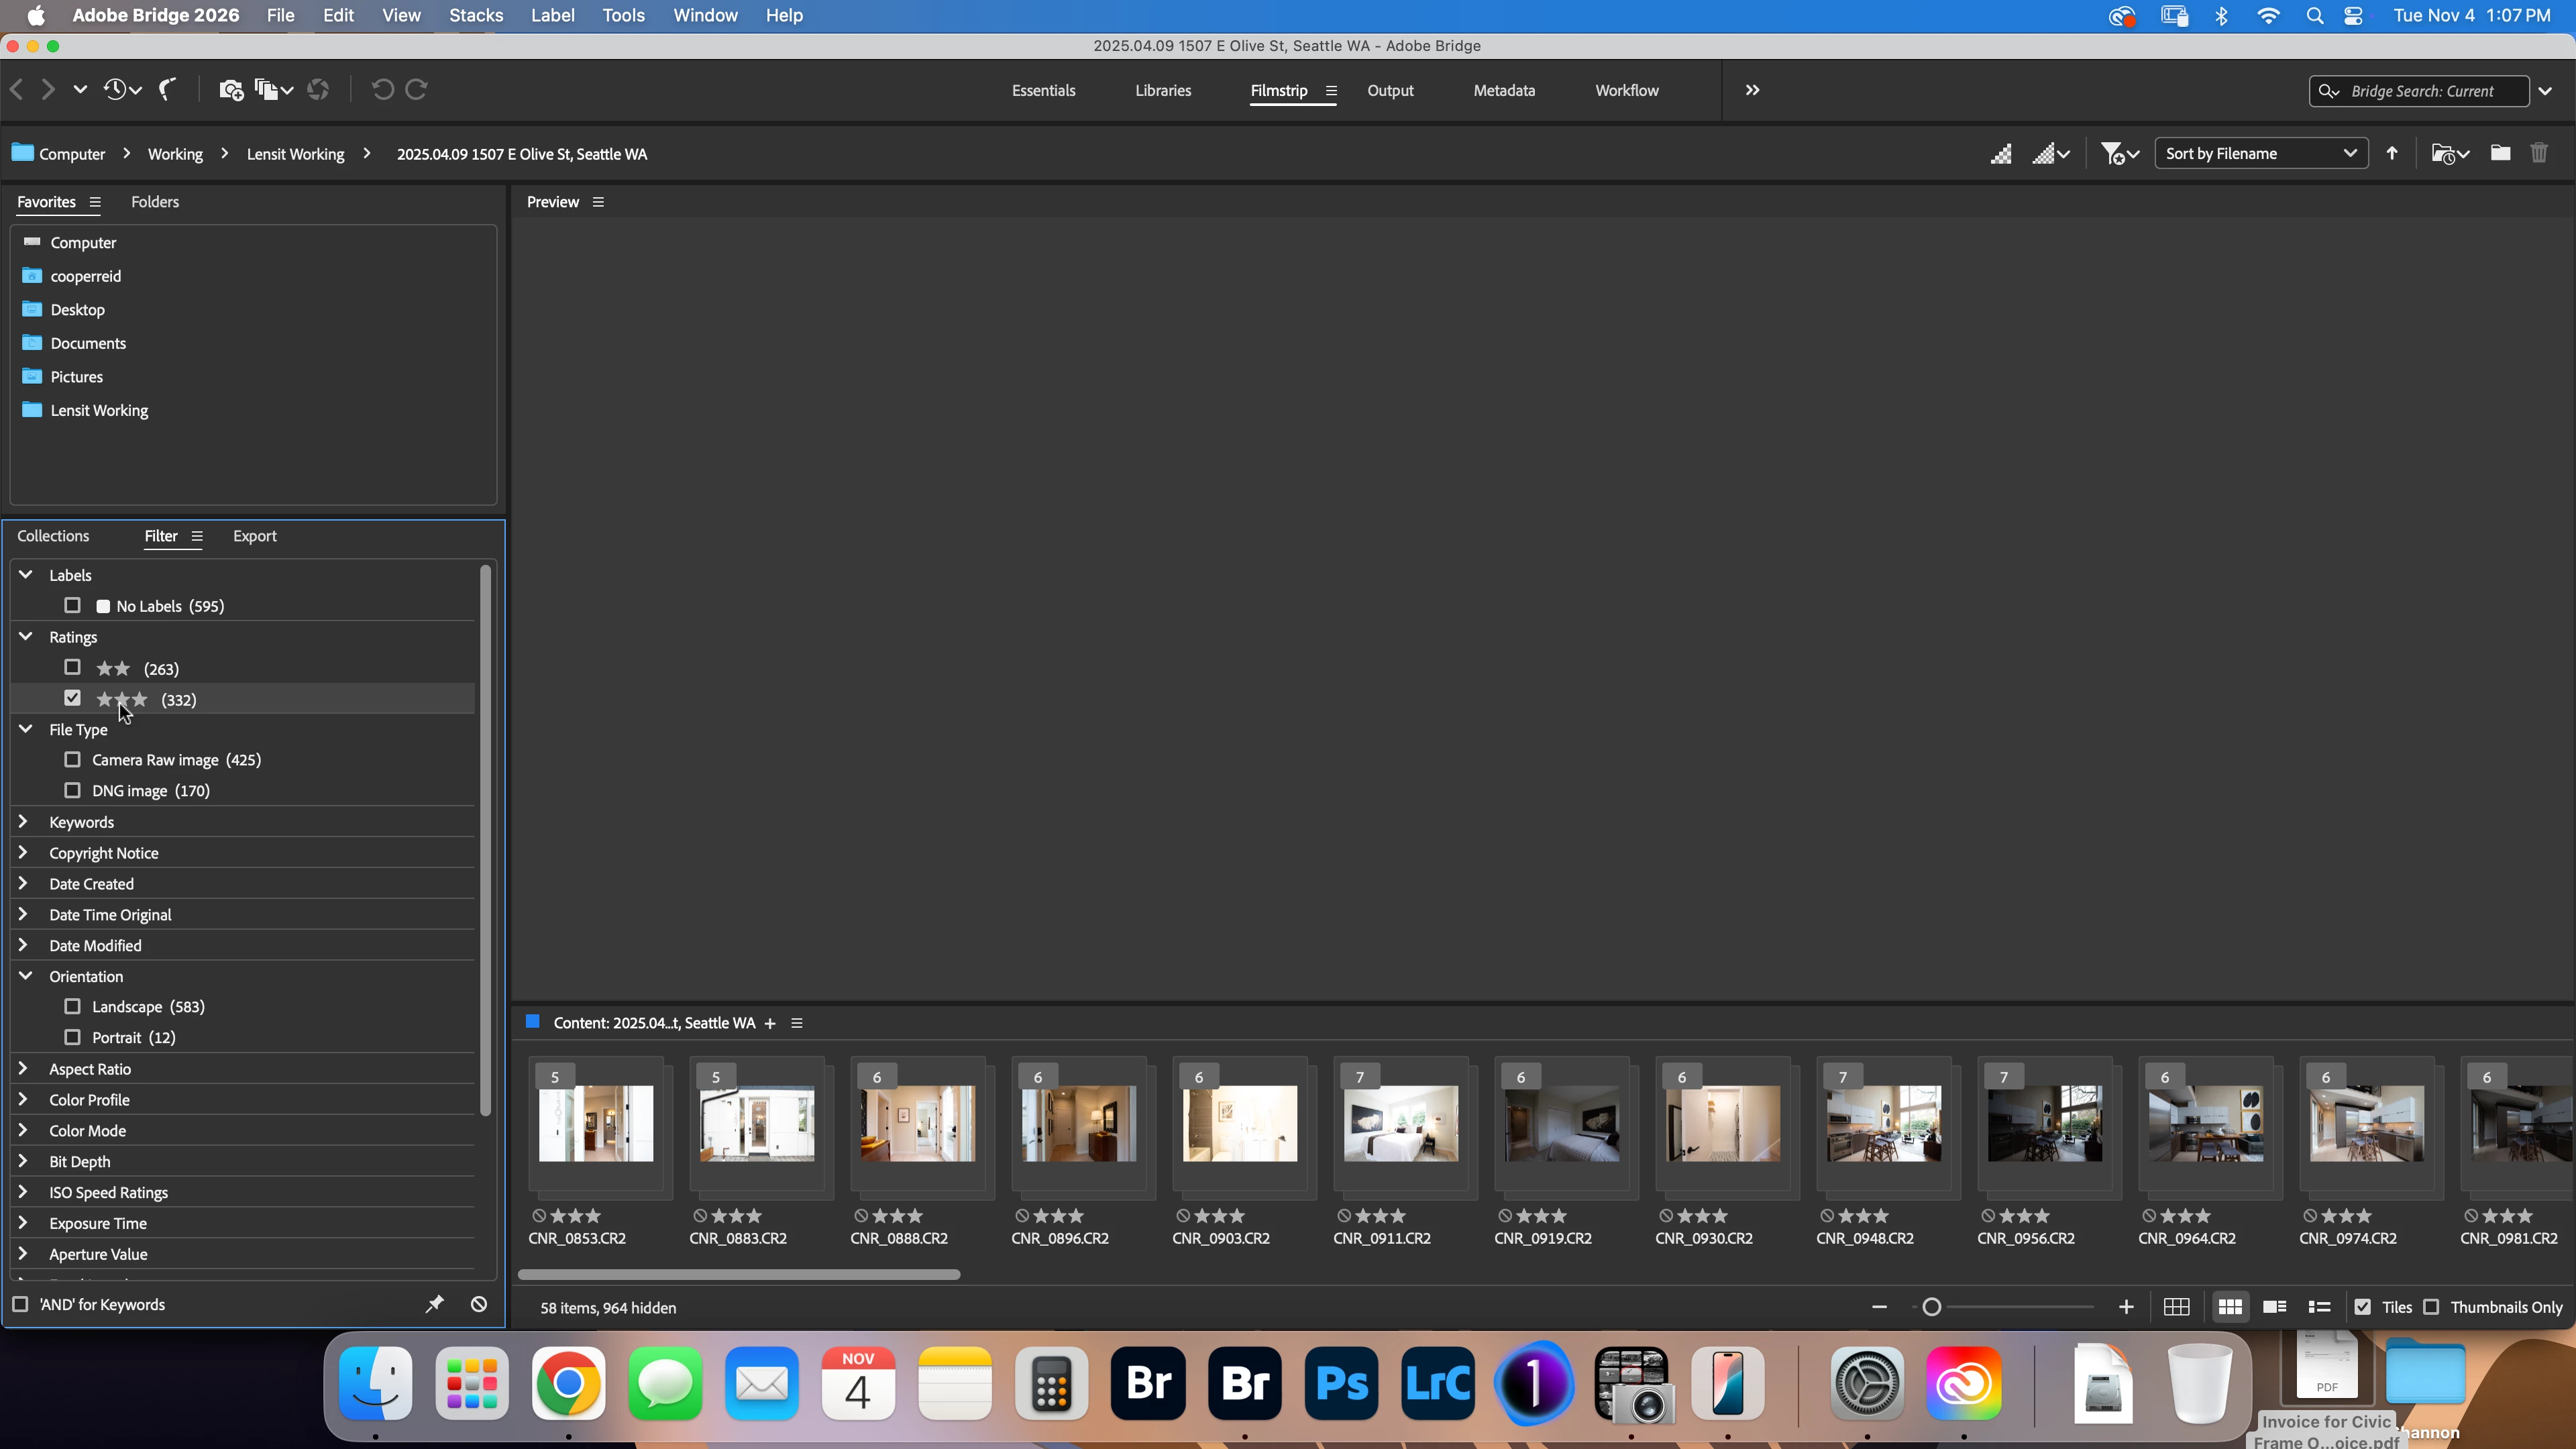
Task: Check the Camera Raw image filter
Action: point(72,760)
